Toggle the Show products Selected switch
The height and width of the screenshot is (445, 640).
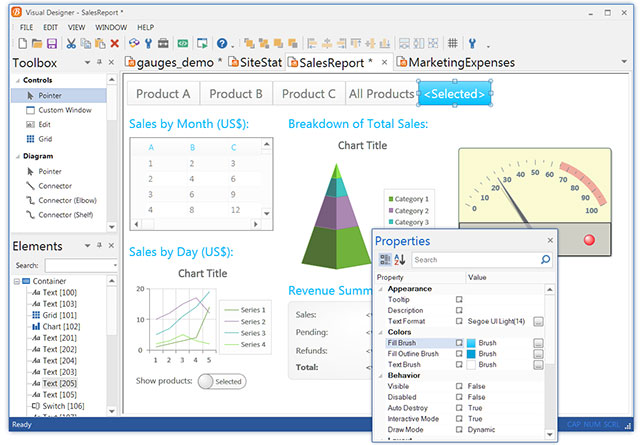pos(222,381)
